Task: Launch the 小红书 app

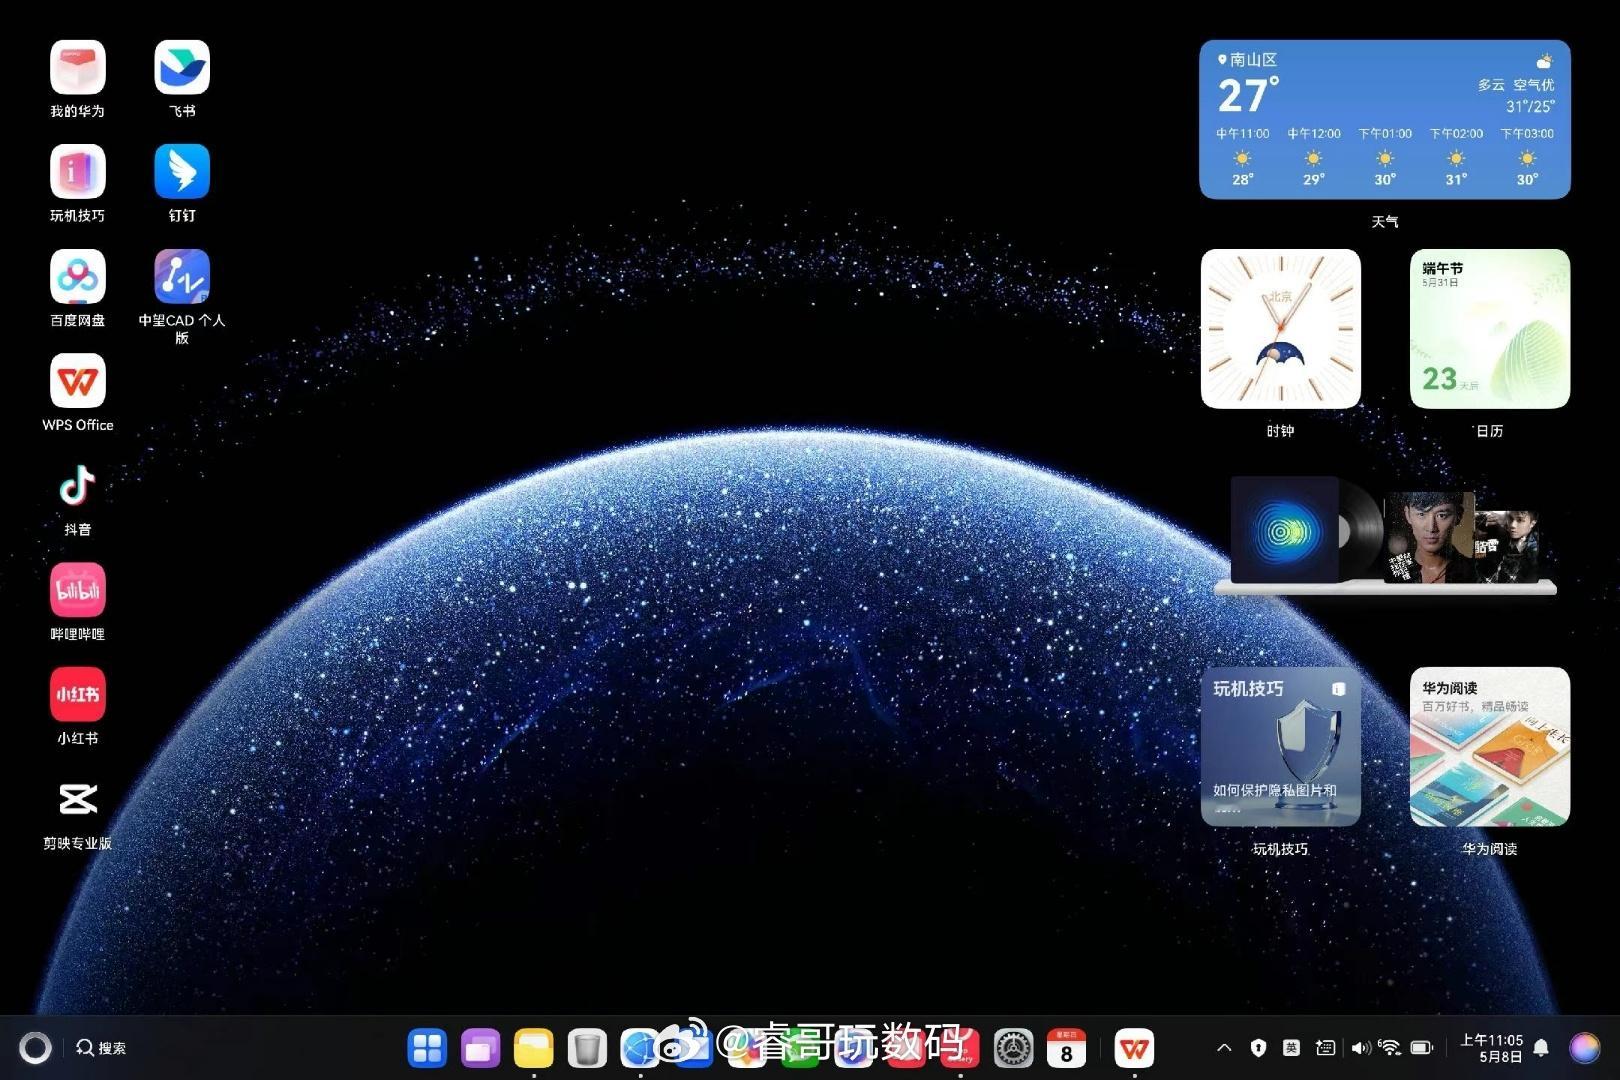Action: (x=78, y=694)
